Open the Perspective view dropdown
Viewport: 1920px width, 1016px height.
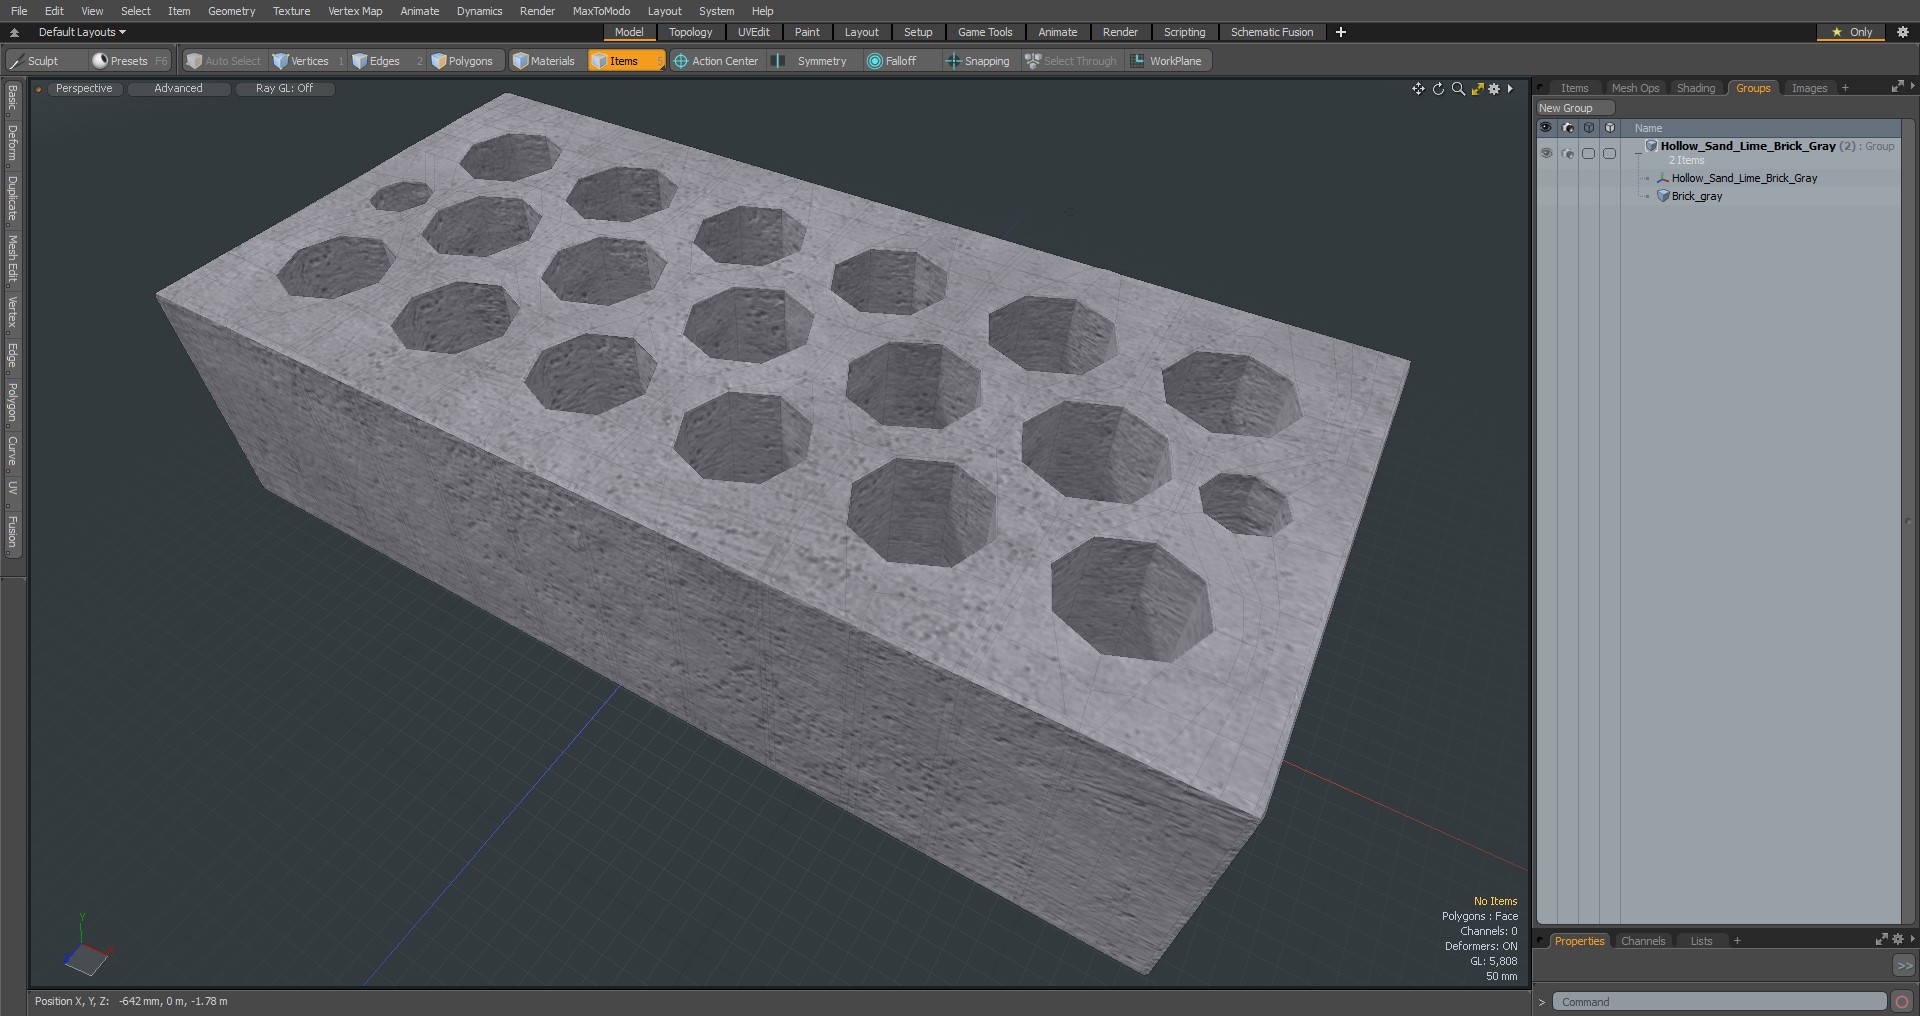click(84, 88)
